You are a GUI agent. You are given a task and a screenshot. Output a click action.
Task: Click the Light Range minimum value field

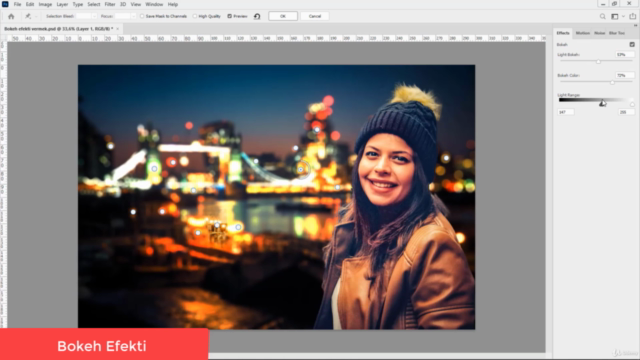pos(566,112)
